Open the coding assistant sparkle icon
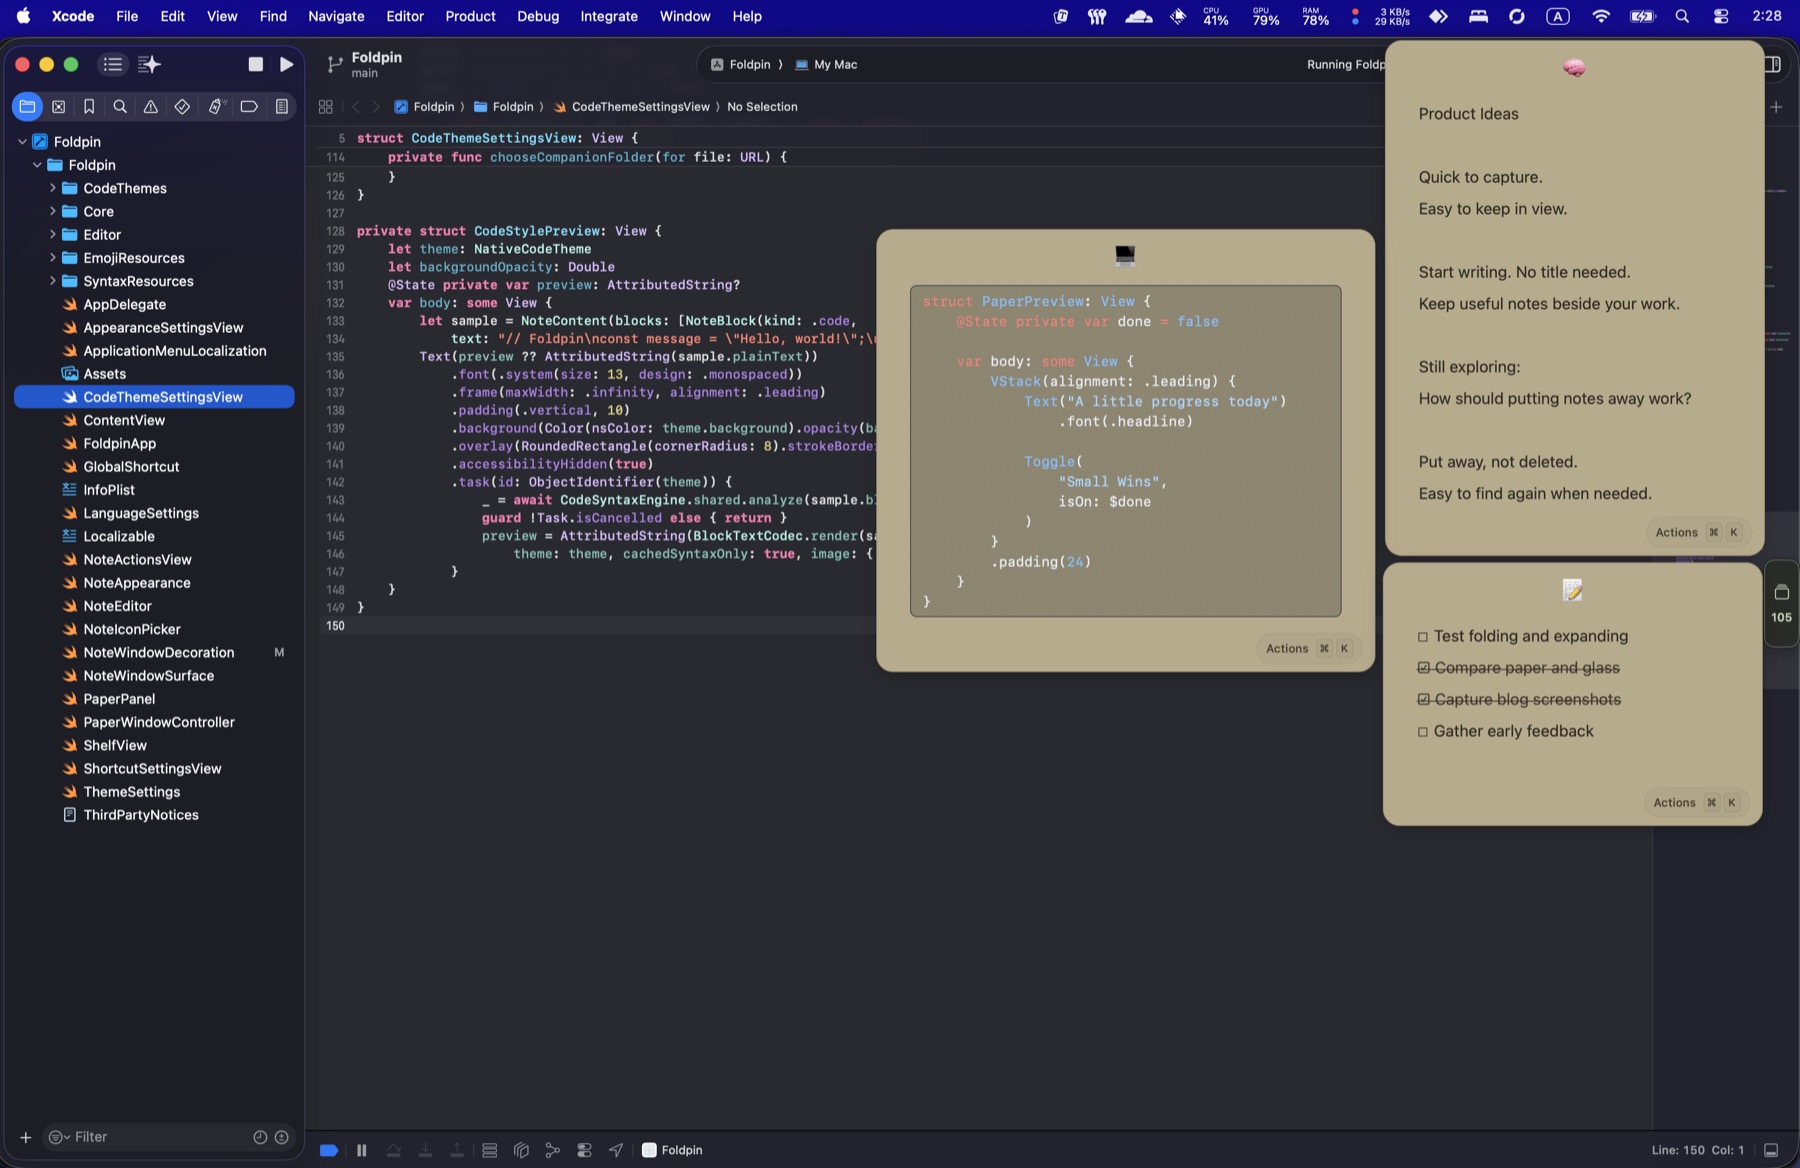 point(149,64)
